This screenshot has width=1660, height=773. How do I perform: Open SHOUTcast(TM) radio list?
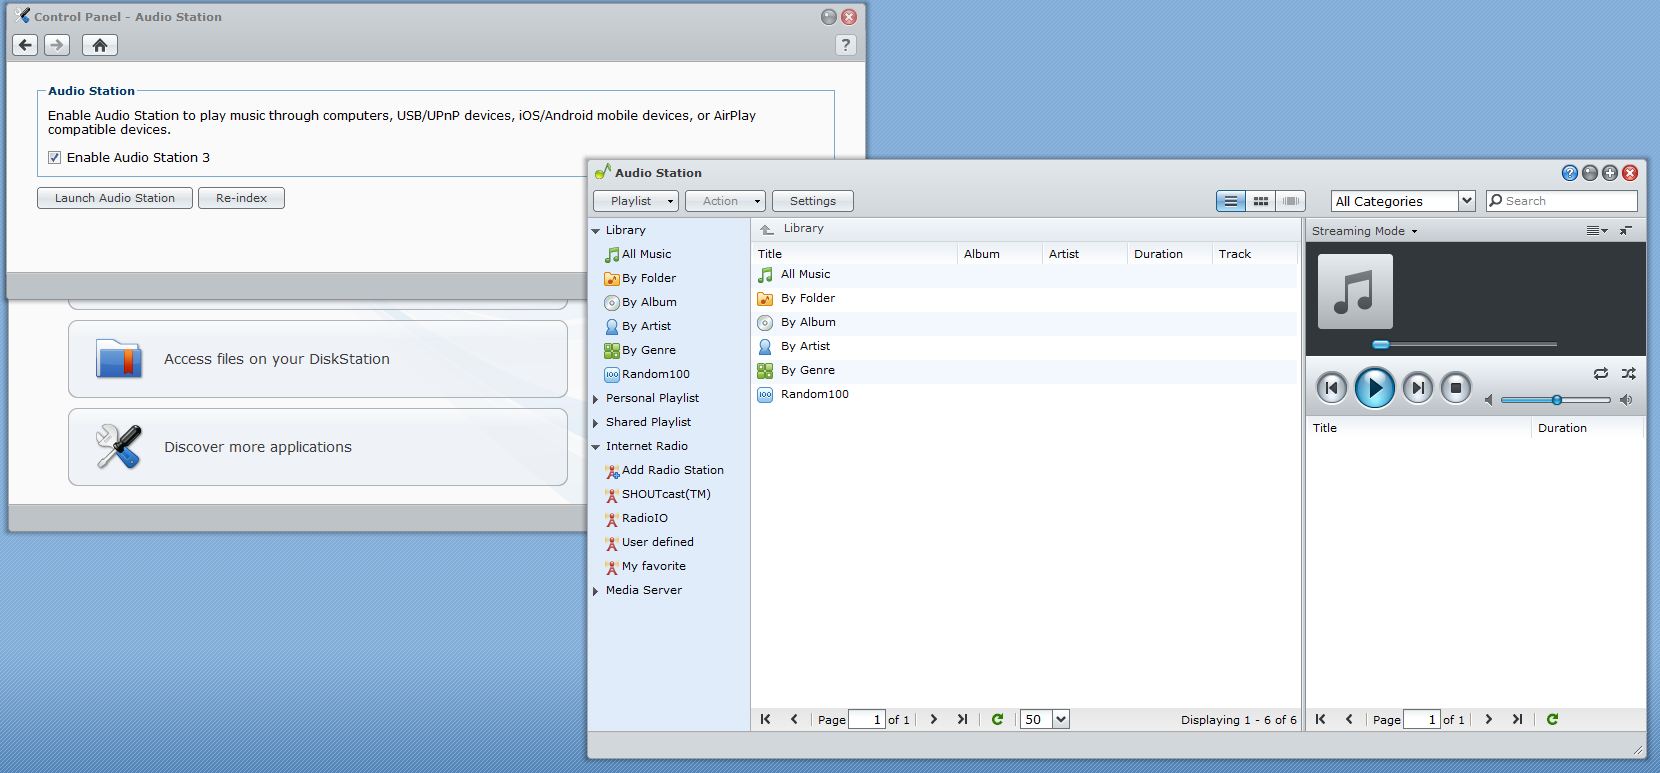[x=666, y=494]
